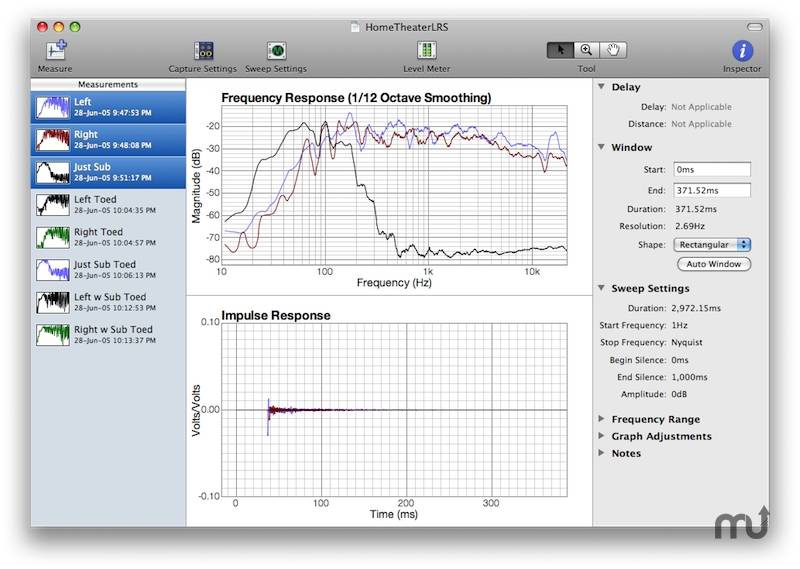Click the Distance value Not Applicable
This screenshot has height=569, width=800.
coord(702,124)
